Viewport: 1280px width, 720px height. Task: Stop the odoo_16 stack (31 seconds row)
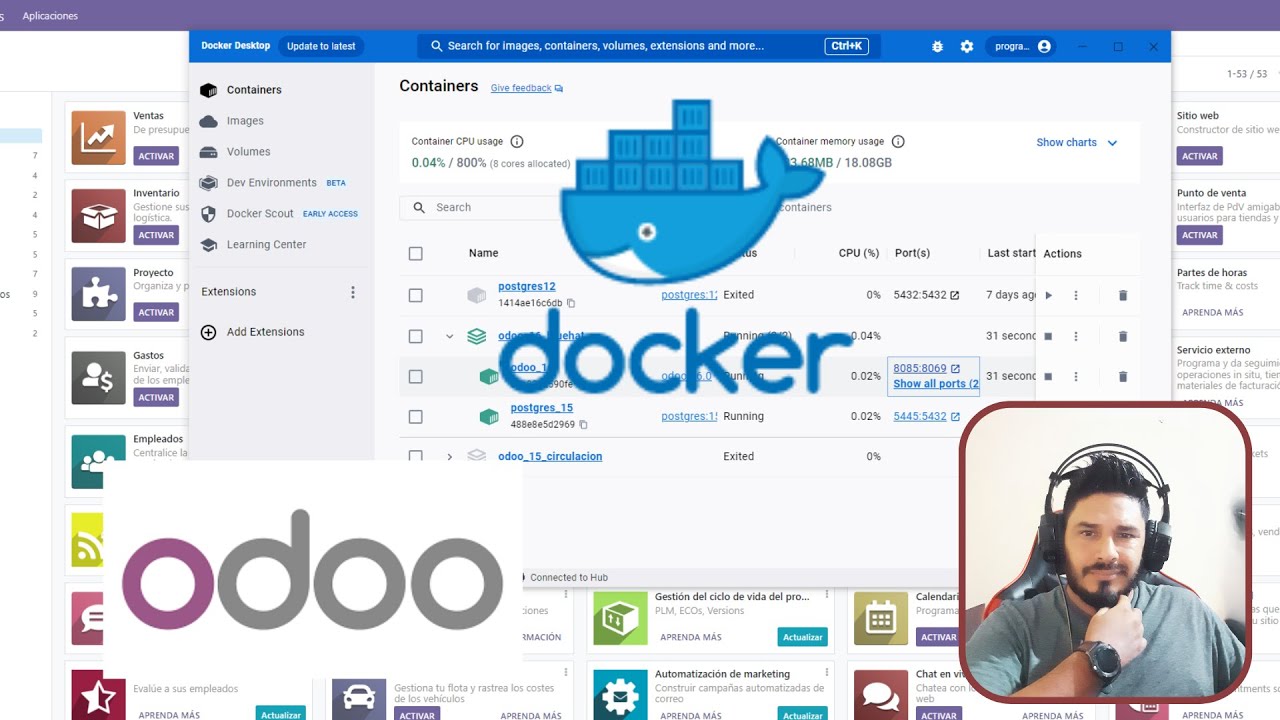tap(1048, 337)
